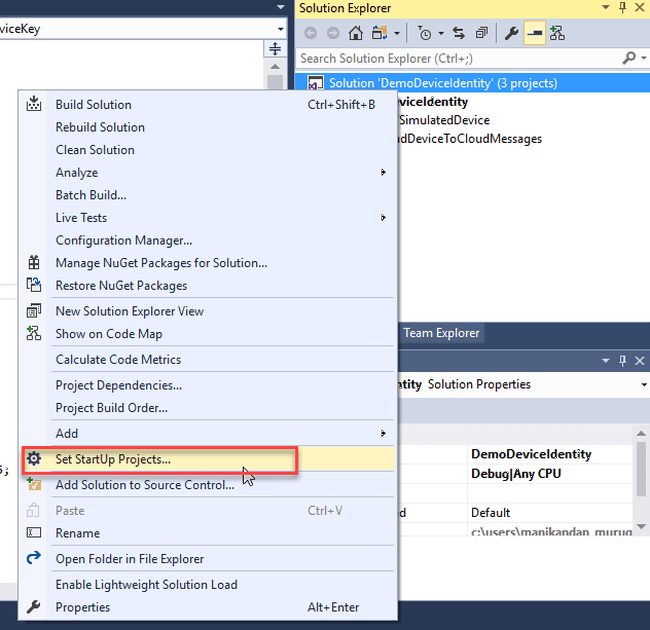Expand the Add submenu
This screenshot has width=650, height=630.
click(x=209, y=434)
